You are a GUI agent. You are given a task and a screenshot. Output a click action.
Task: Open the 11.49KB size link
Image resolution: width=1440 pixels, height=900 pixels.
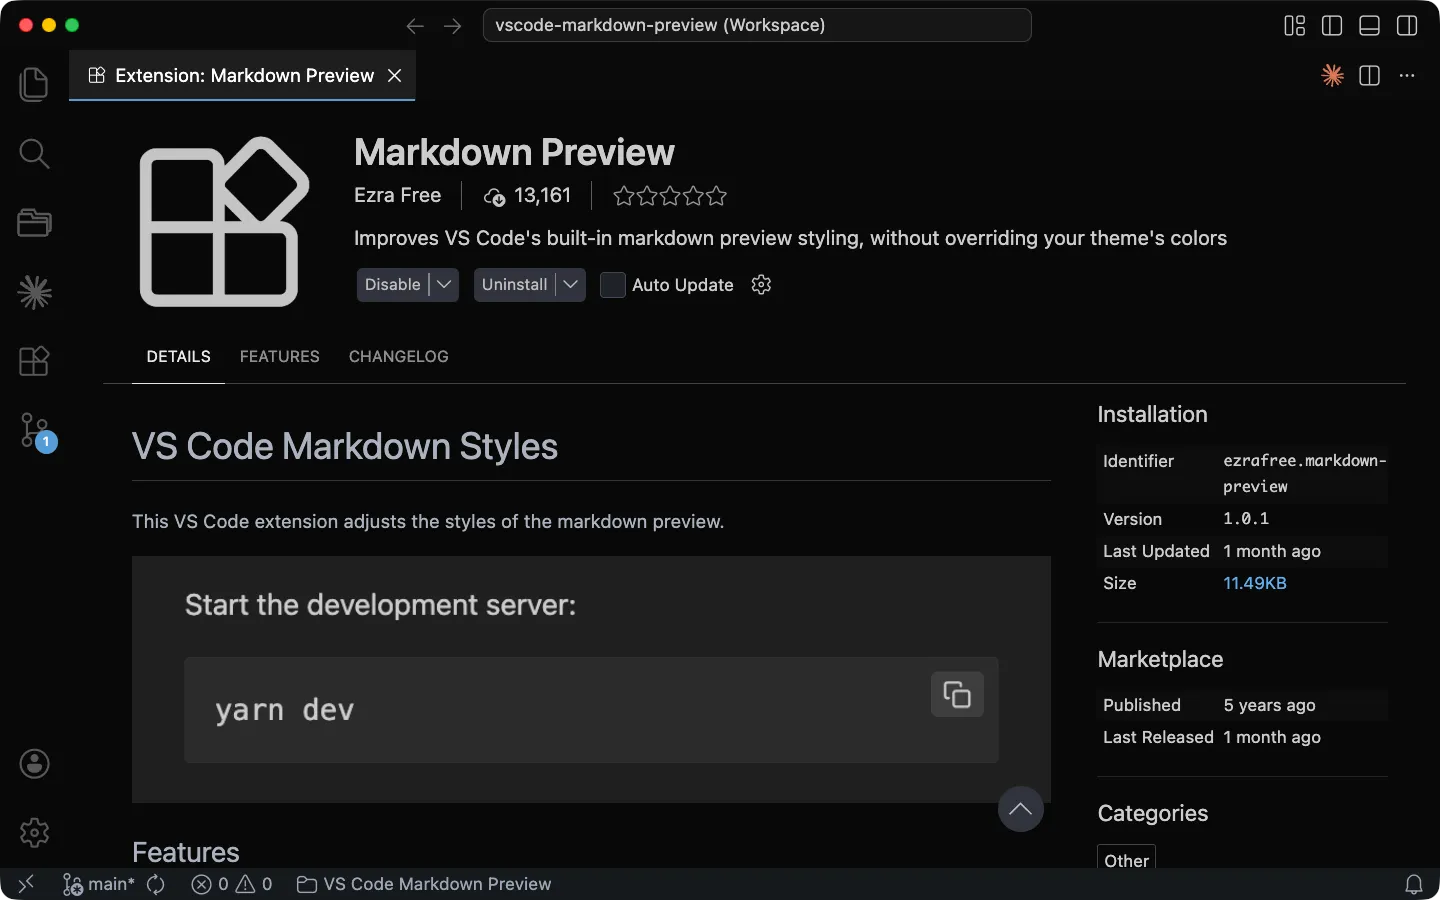(x=1255, y=583)
